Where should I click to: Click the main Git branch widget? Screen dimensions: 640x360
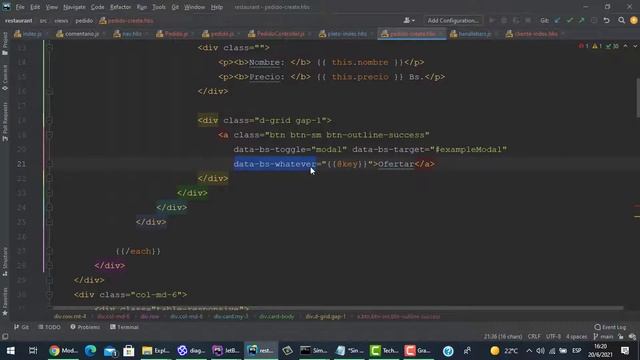[603, 337]
